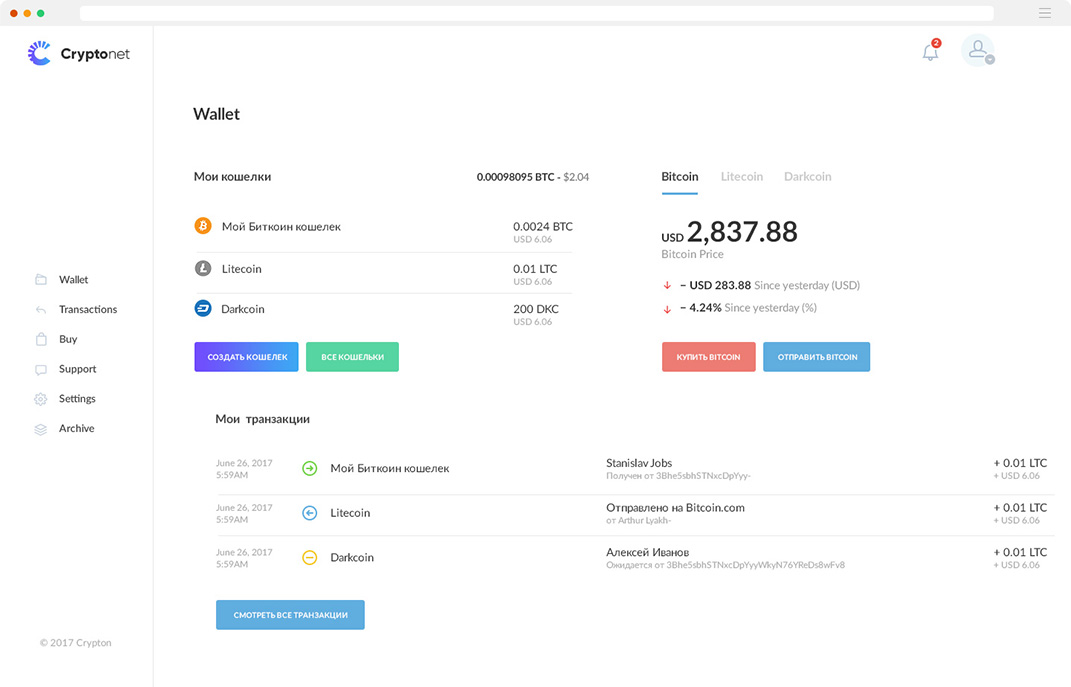Click the Darkcoin coin icon in wallet list
Image resolution: width=1071 pixels, height=687 pixels.
[202, 308]
